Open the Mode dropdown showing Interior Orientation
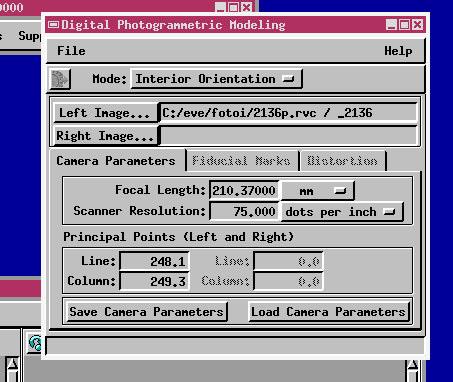453x382 pixels. (x=216, y=79)
